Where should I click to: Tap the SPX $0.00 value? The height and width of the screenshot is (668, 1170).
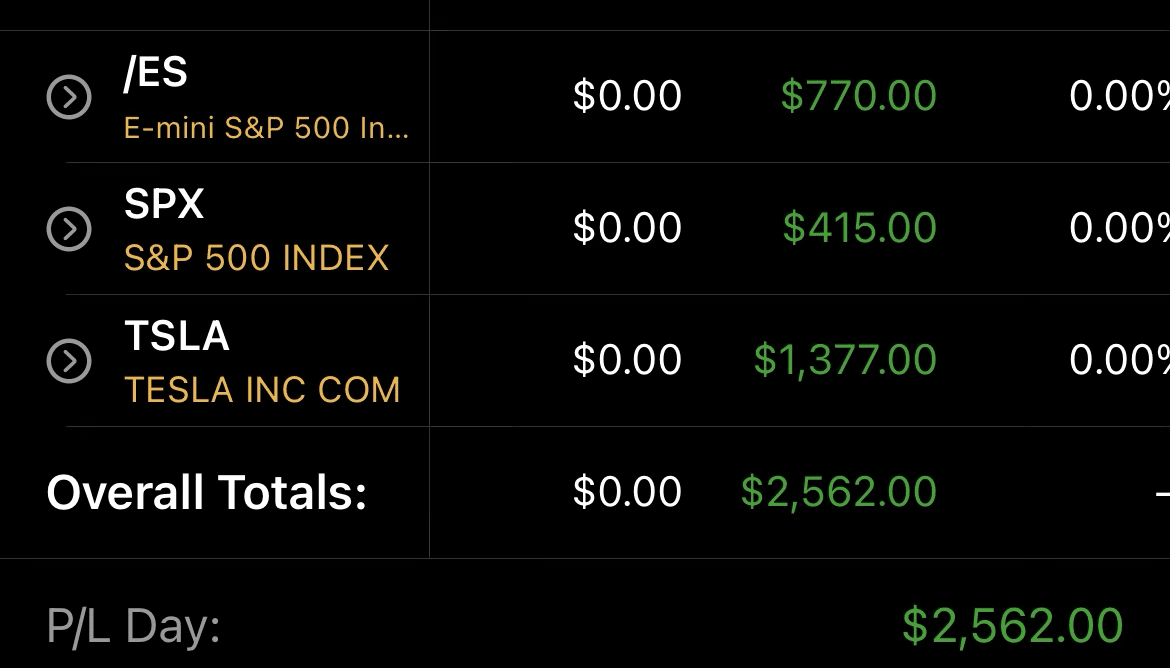(x=627, y=229)
